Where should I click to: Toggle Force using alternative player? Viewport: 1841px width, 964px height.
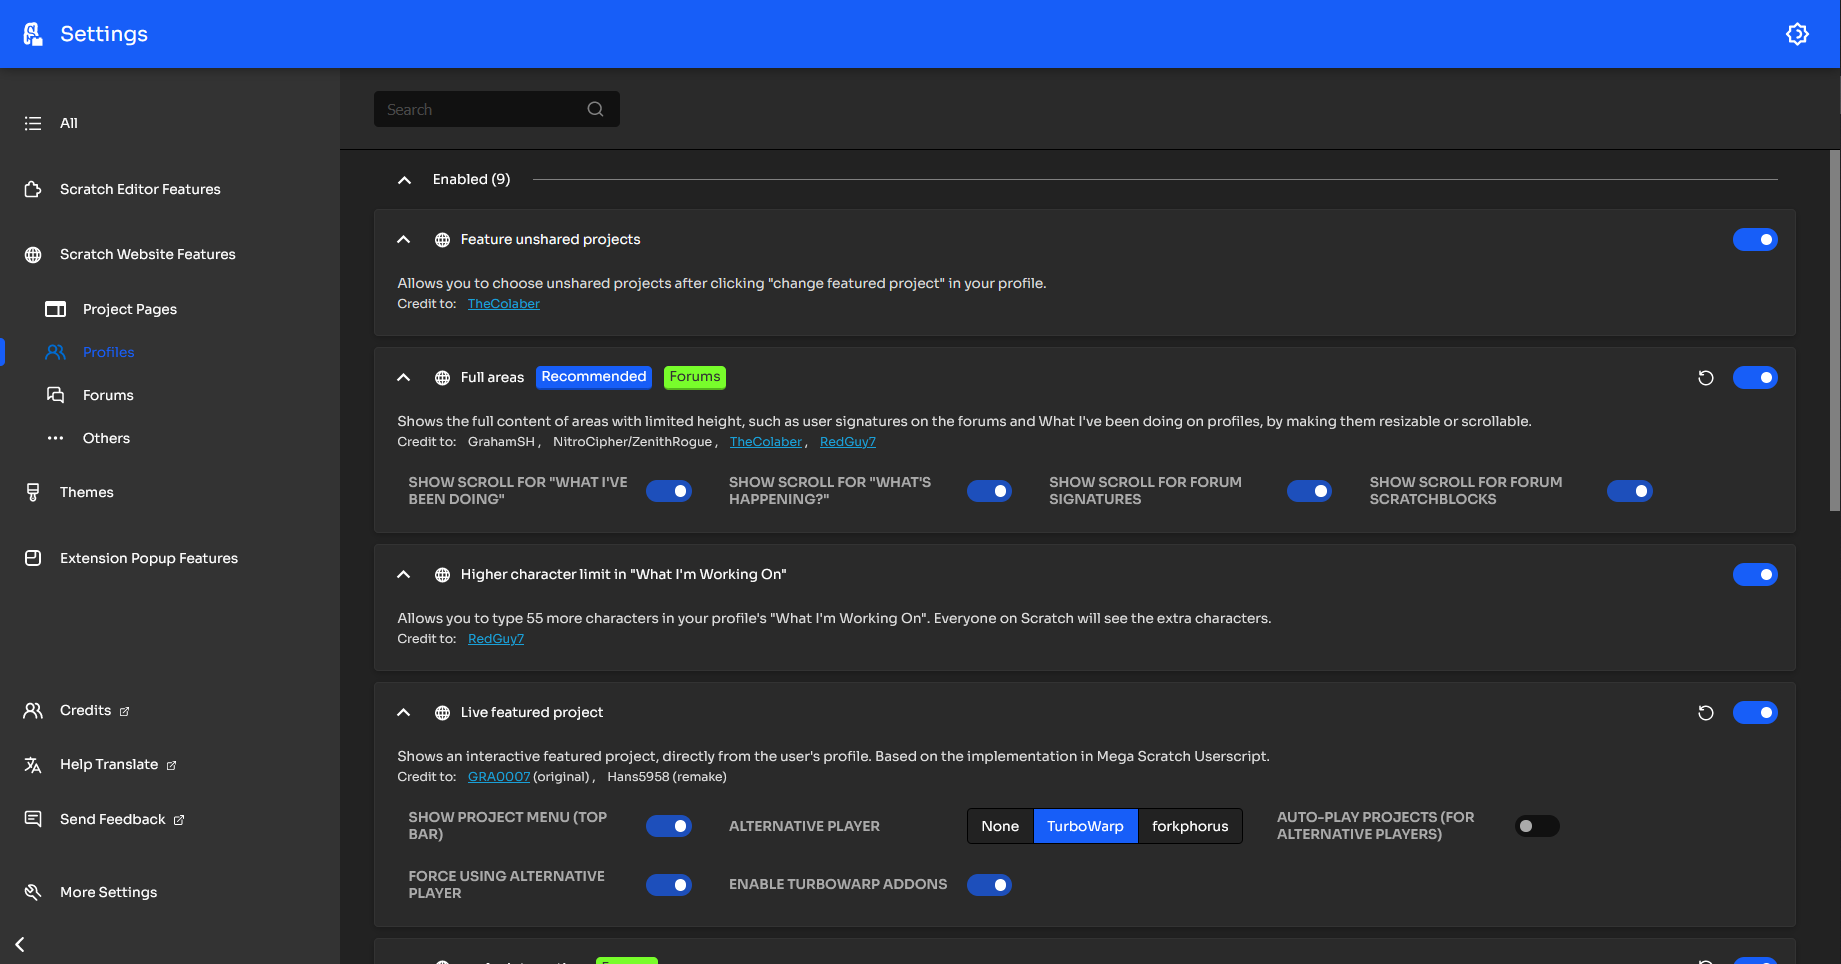pyautogui.click(x=669, y=885)
